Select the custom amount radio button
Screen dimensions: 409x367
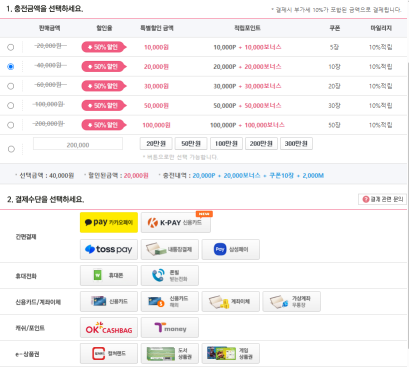(x=11, y=149)
